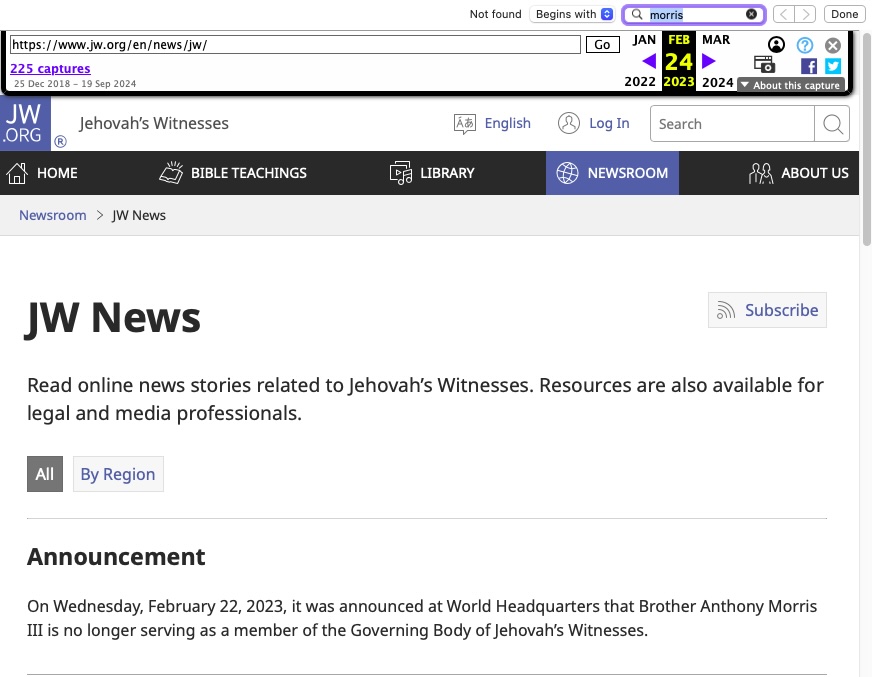Select year 2024 in Wayback timeline

(717, 82)
